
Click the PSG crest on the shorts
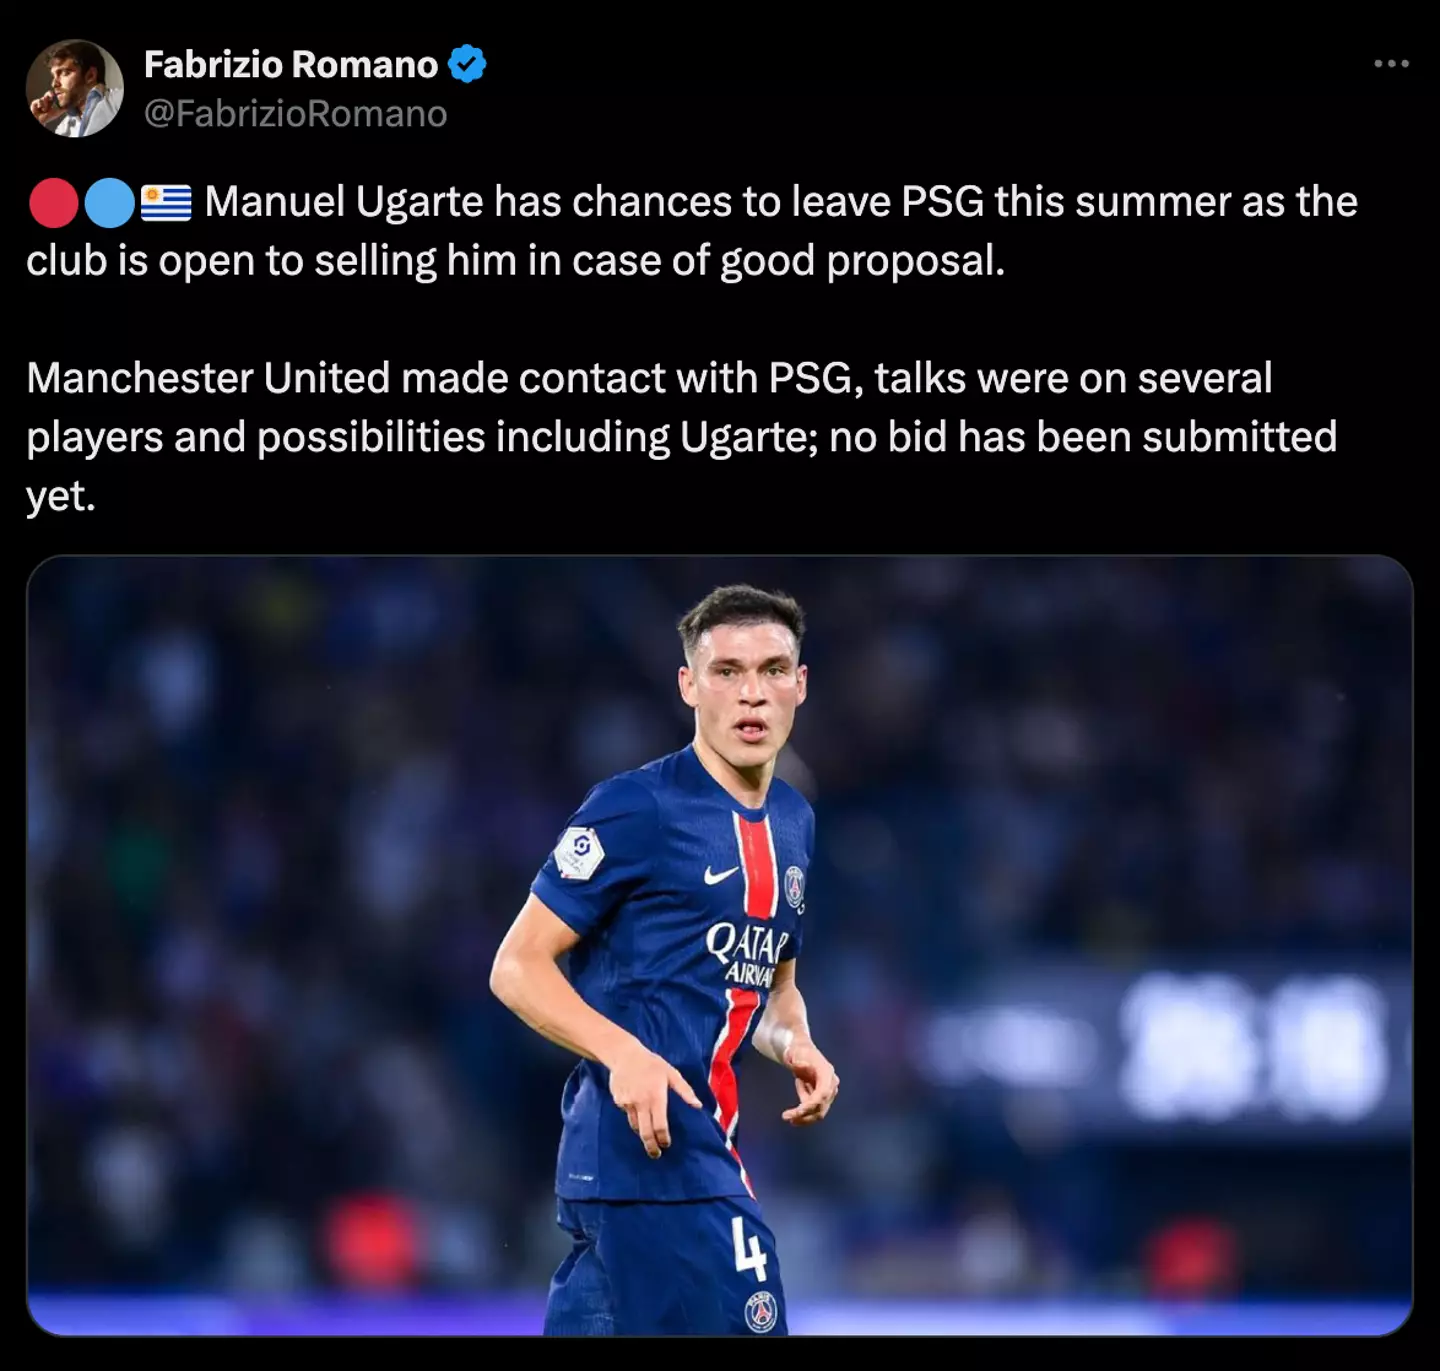[762, 1312]
